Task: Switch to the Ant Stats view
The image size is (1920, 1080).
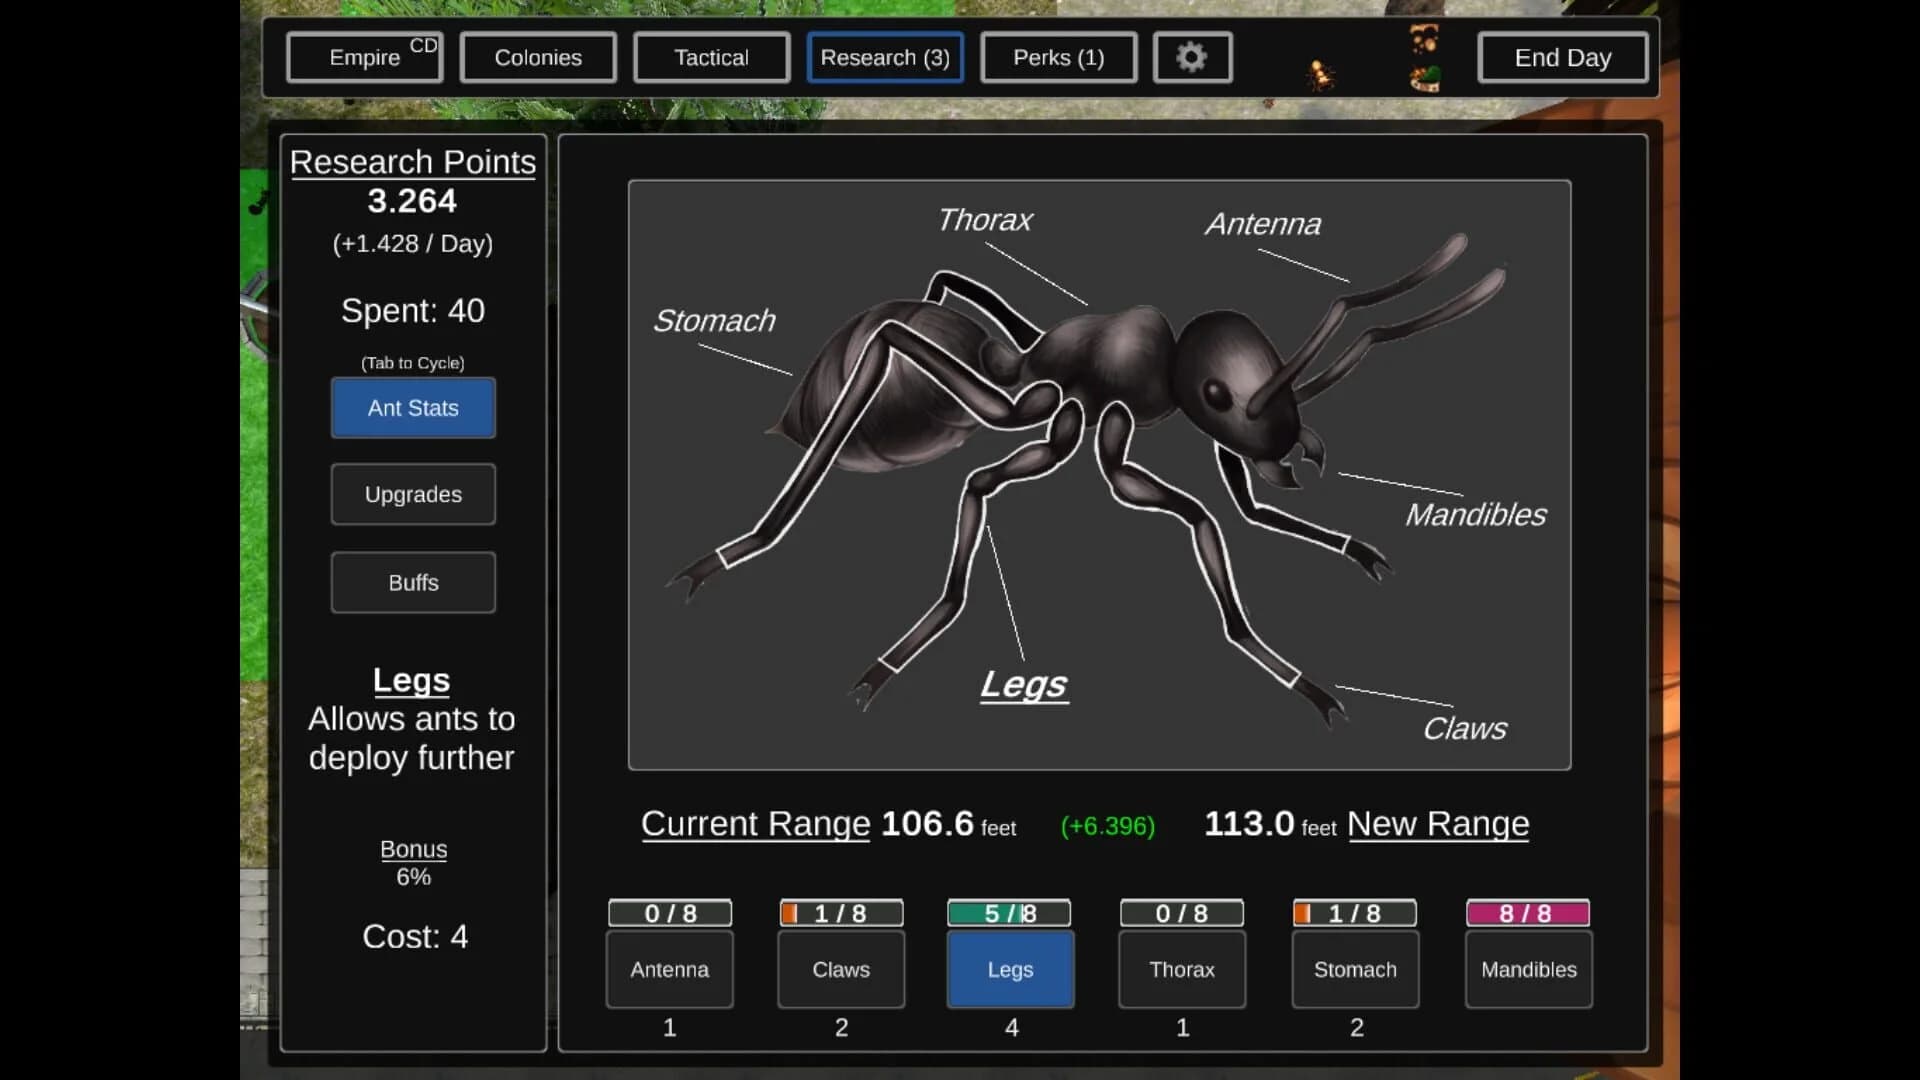Action: tap(412, 408)
